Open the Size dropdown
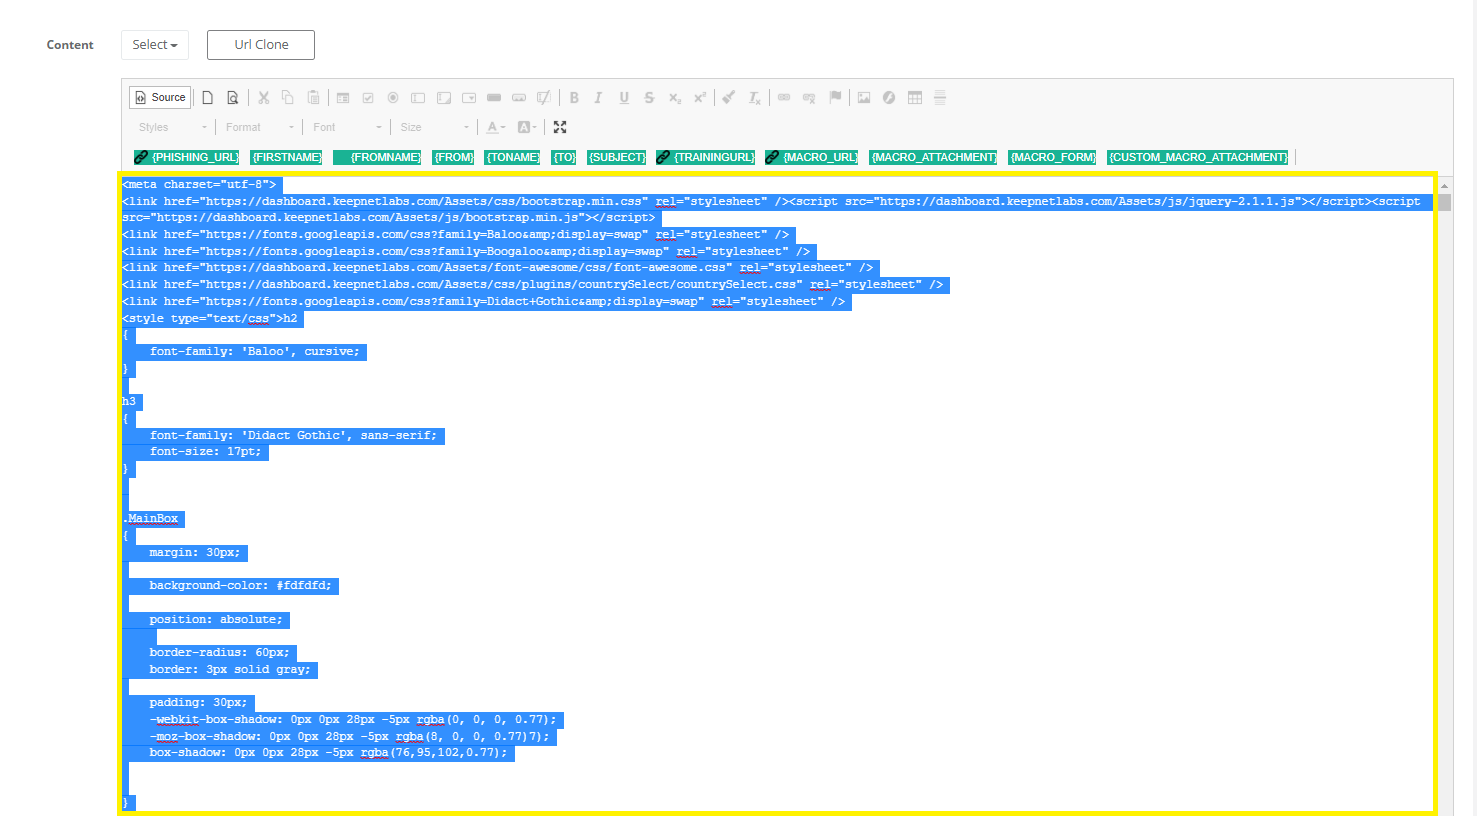The height and width of the screenshot is (816, 1477). [x=435, y=127]
